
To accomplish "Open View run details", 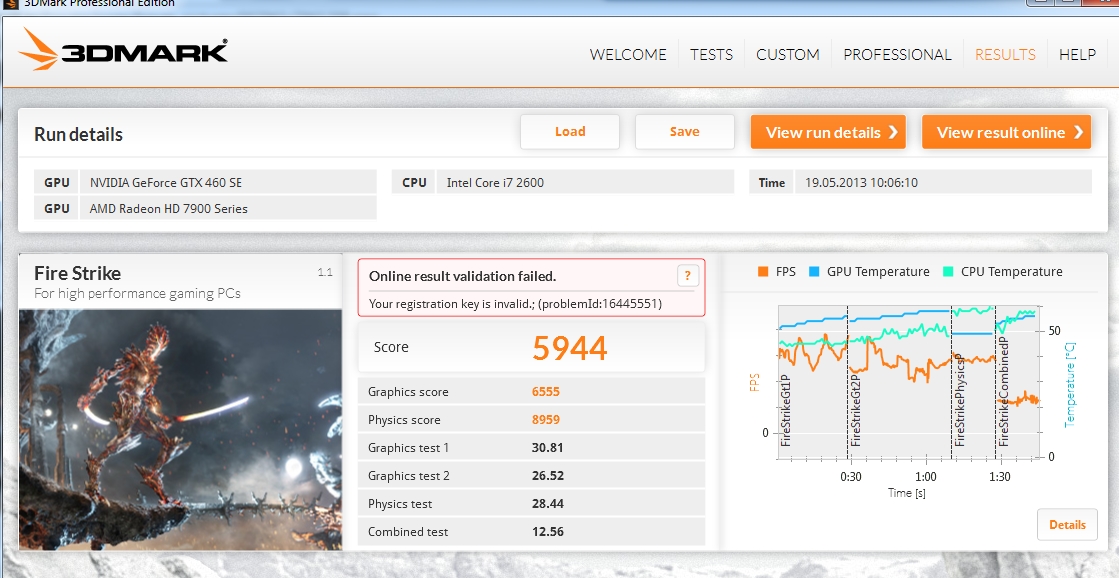I will tap(828, 132).
